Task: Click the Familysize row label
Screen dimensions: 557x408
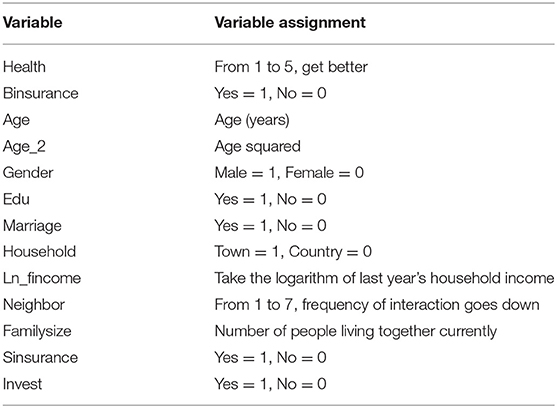Action: (37, 331)
